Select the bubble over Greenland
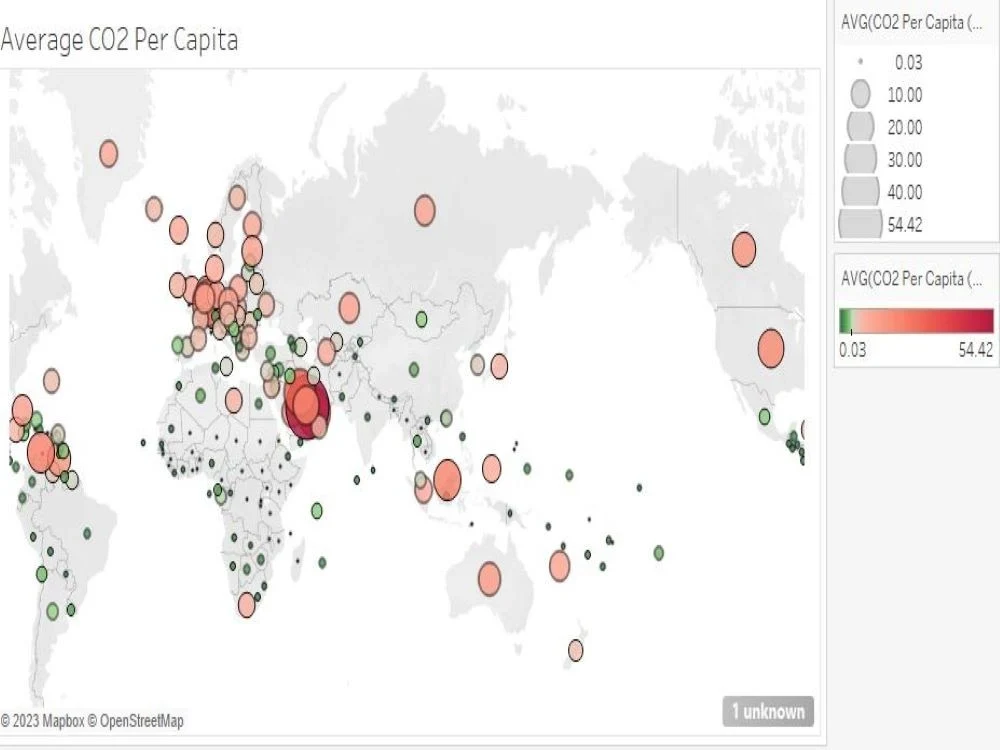The height and width of the screenshot is (750, 1000). (x=108, y=154)
